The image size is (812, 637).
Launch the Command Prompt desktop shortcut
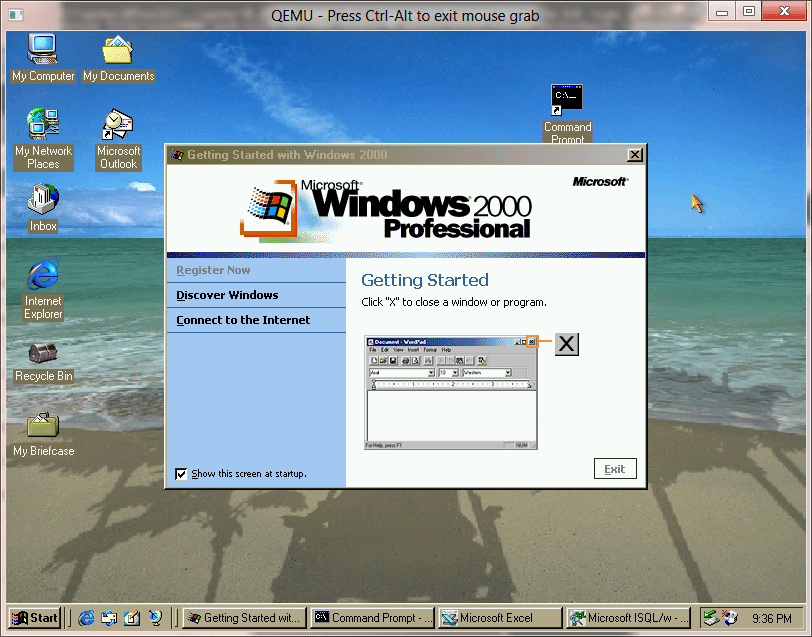[x=567, y=100]
